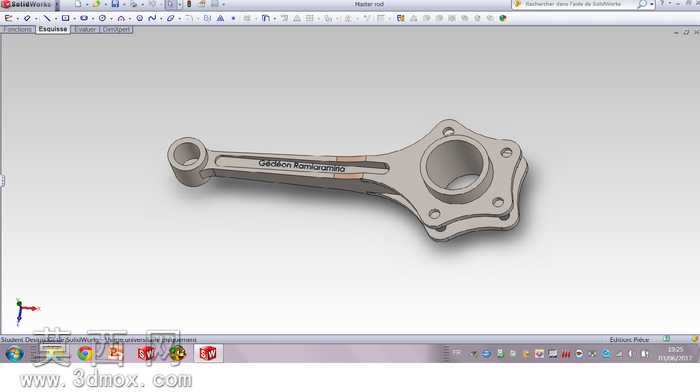Select the Slot sketch tool

click(83, 18)
